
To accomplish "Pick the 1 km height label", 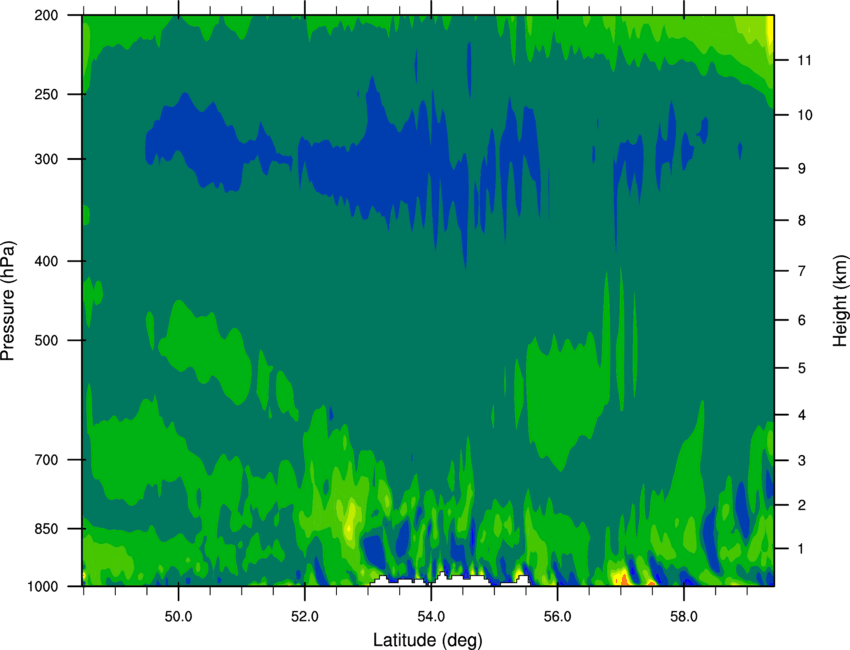I will [802, 549].
